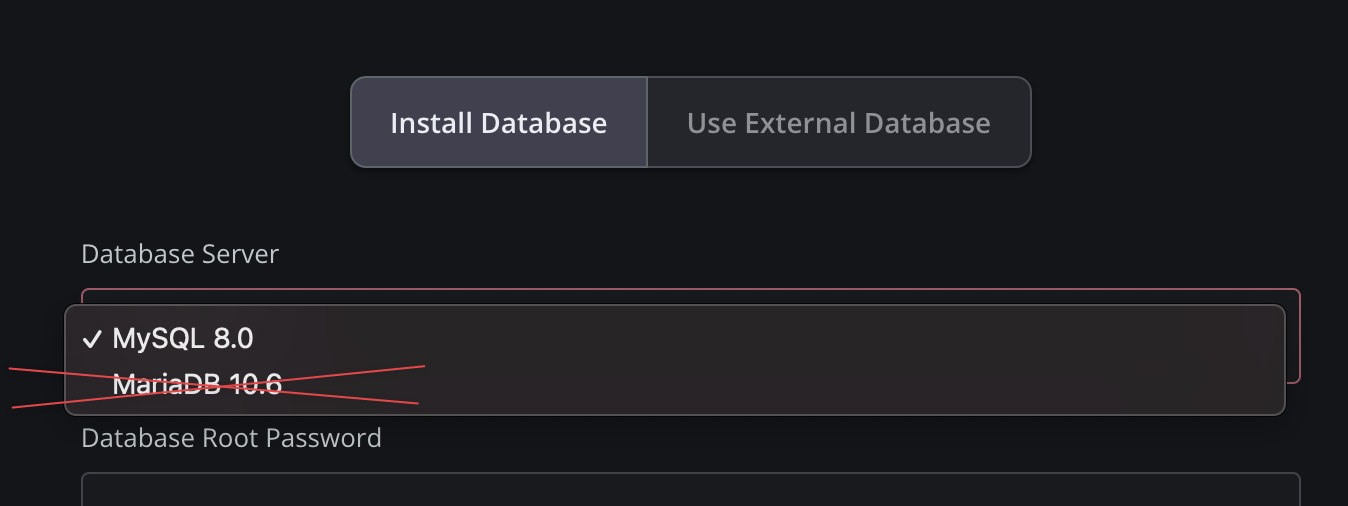
Task: Focus the Database Root Password field
Action: tap(690, 489)
